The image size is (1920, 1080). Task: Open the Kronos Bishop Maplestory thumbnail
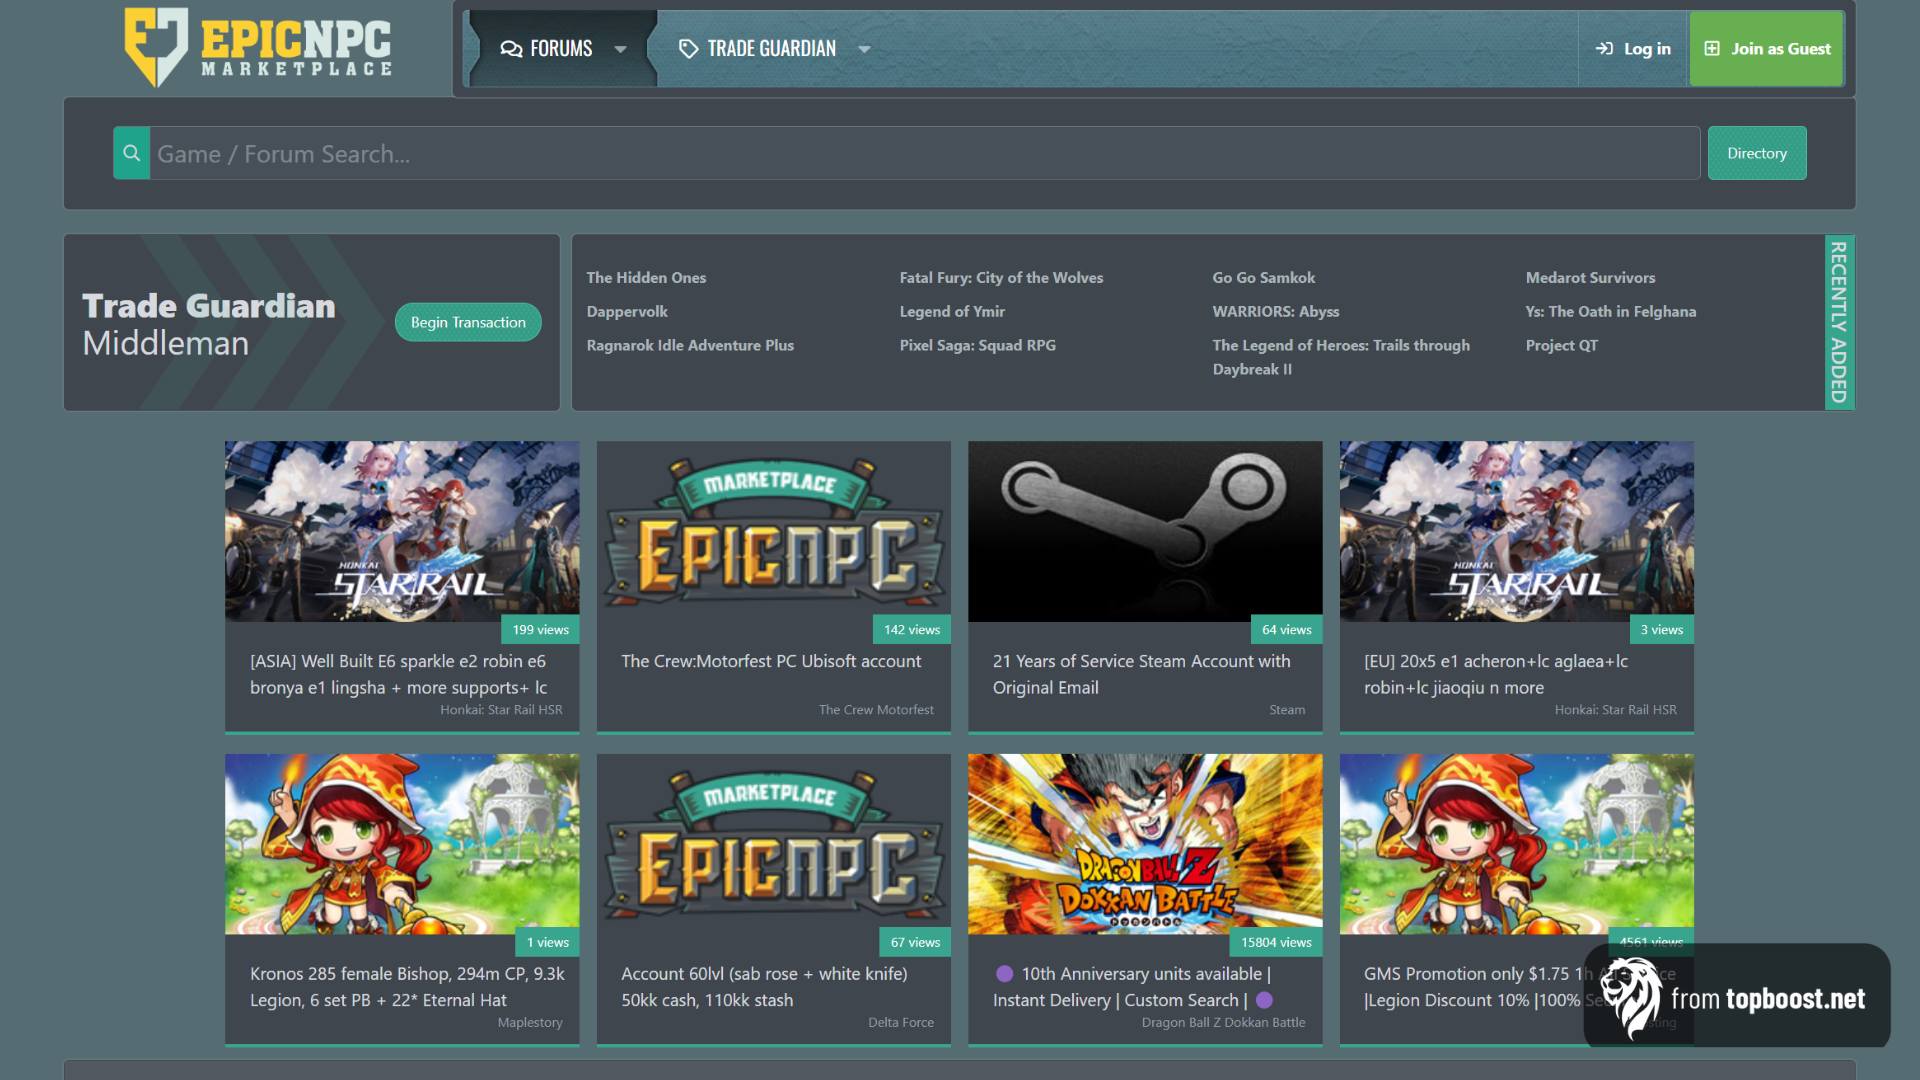tap(402, 844)
